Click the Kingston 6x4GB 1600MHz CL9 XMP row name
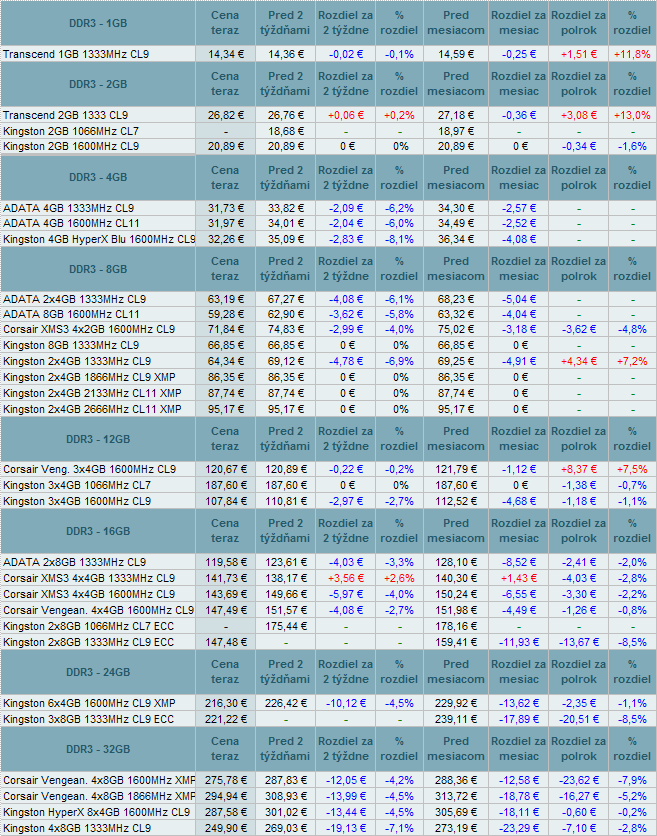The width and height of the screenshot is (657, 836). click(x=89, y=703)
